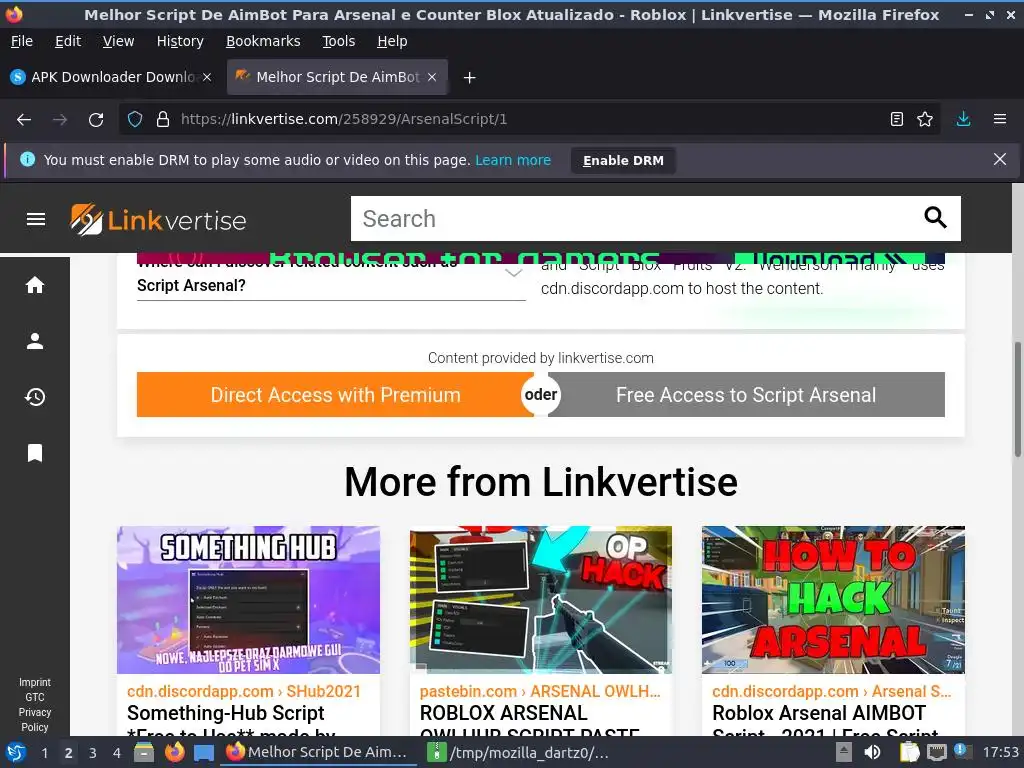
Task: Dismiss the DRM notification bar
Action: [999, 159]
